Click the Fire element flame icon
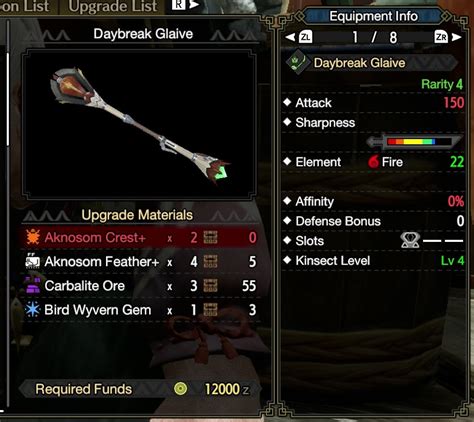474x422 pixels. 374,162
